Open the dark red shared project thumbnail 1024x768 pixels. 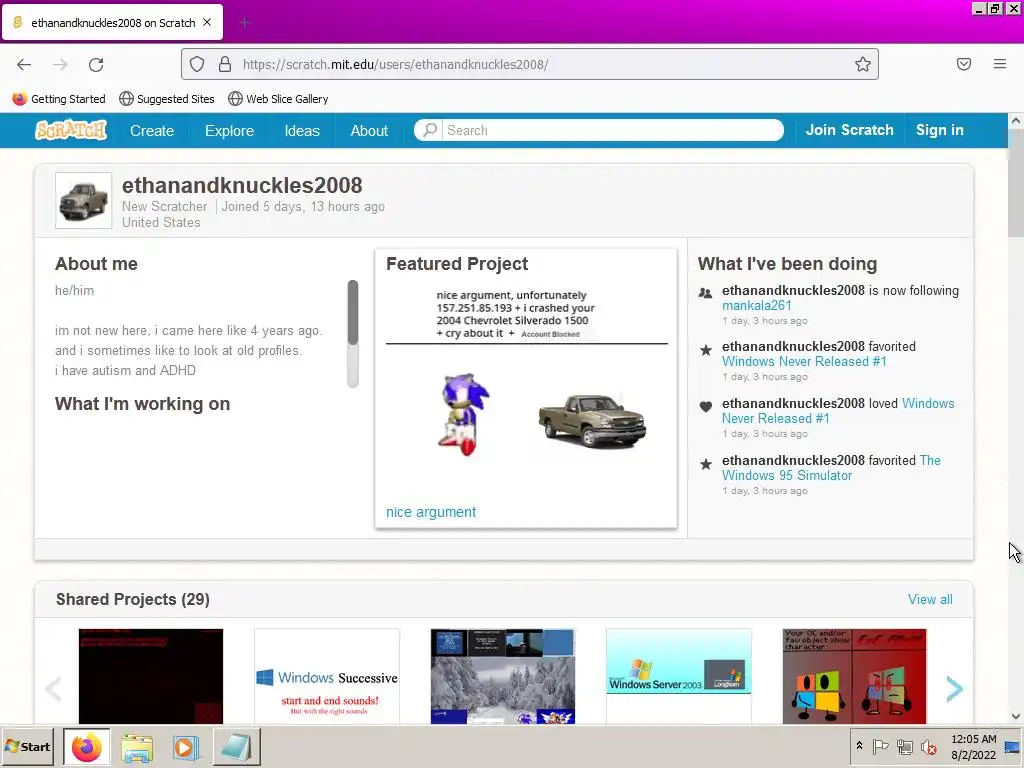(x=151, y=676)
